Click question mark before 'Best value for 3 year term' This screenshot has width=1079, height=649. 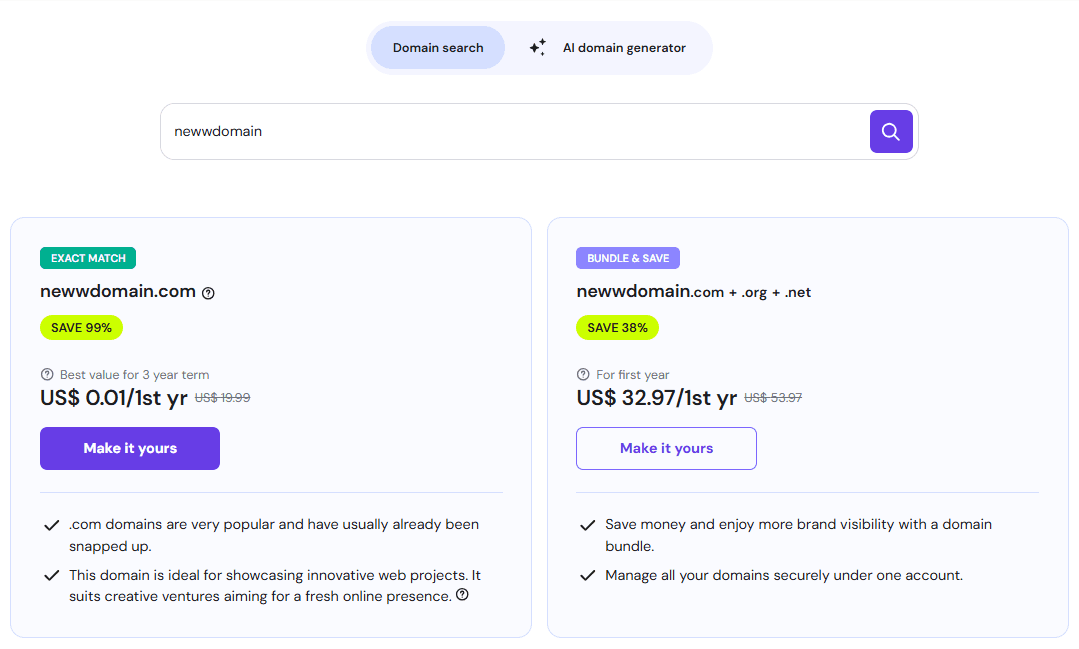(45, 374)
